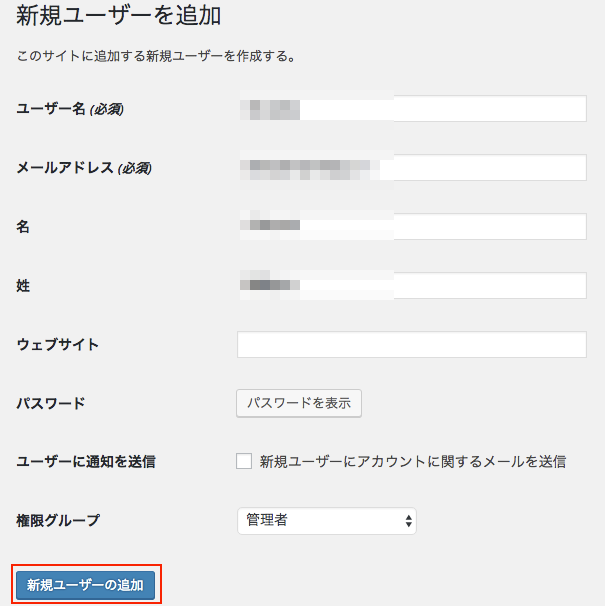Click the ユーザーに通知を送信 label

[x=86, y=461]
